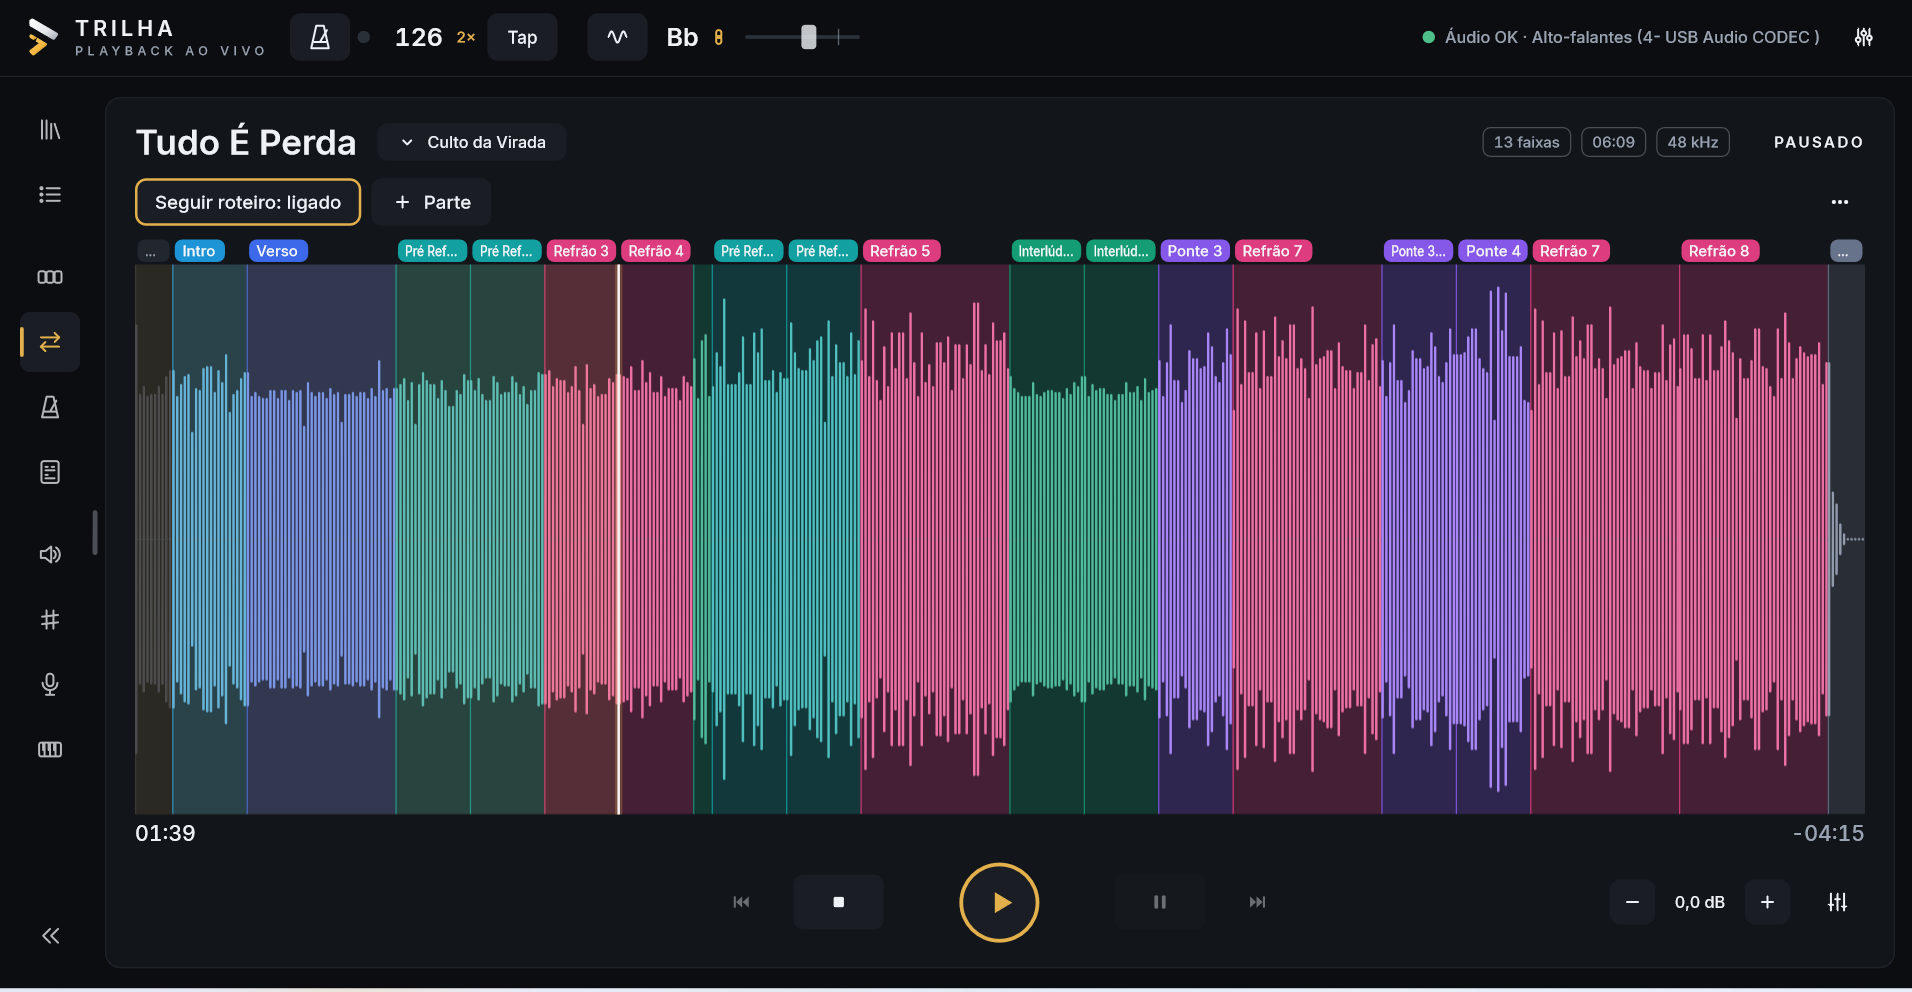
Task: Jump to the Refrão 8 marker
Action: pos(1719,251)
